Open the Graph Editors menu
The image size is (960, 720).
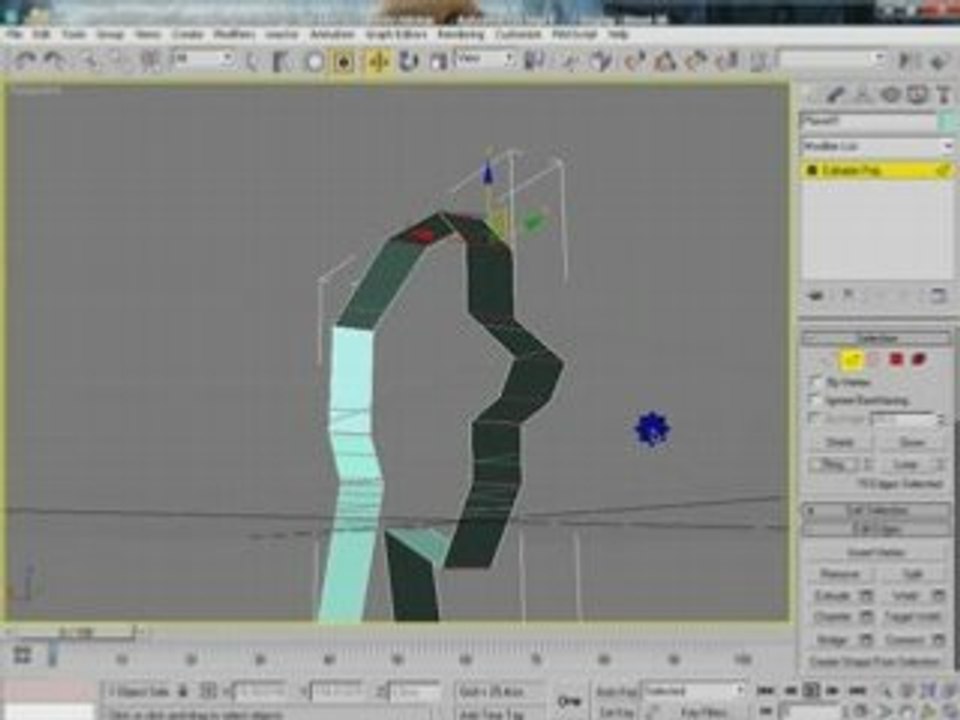(396, 34)
